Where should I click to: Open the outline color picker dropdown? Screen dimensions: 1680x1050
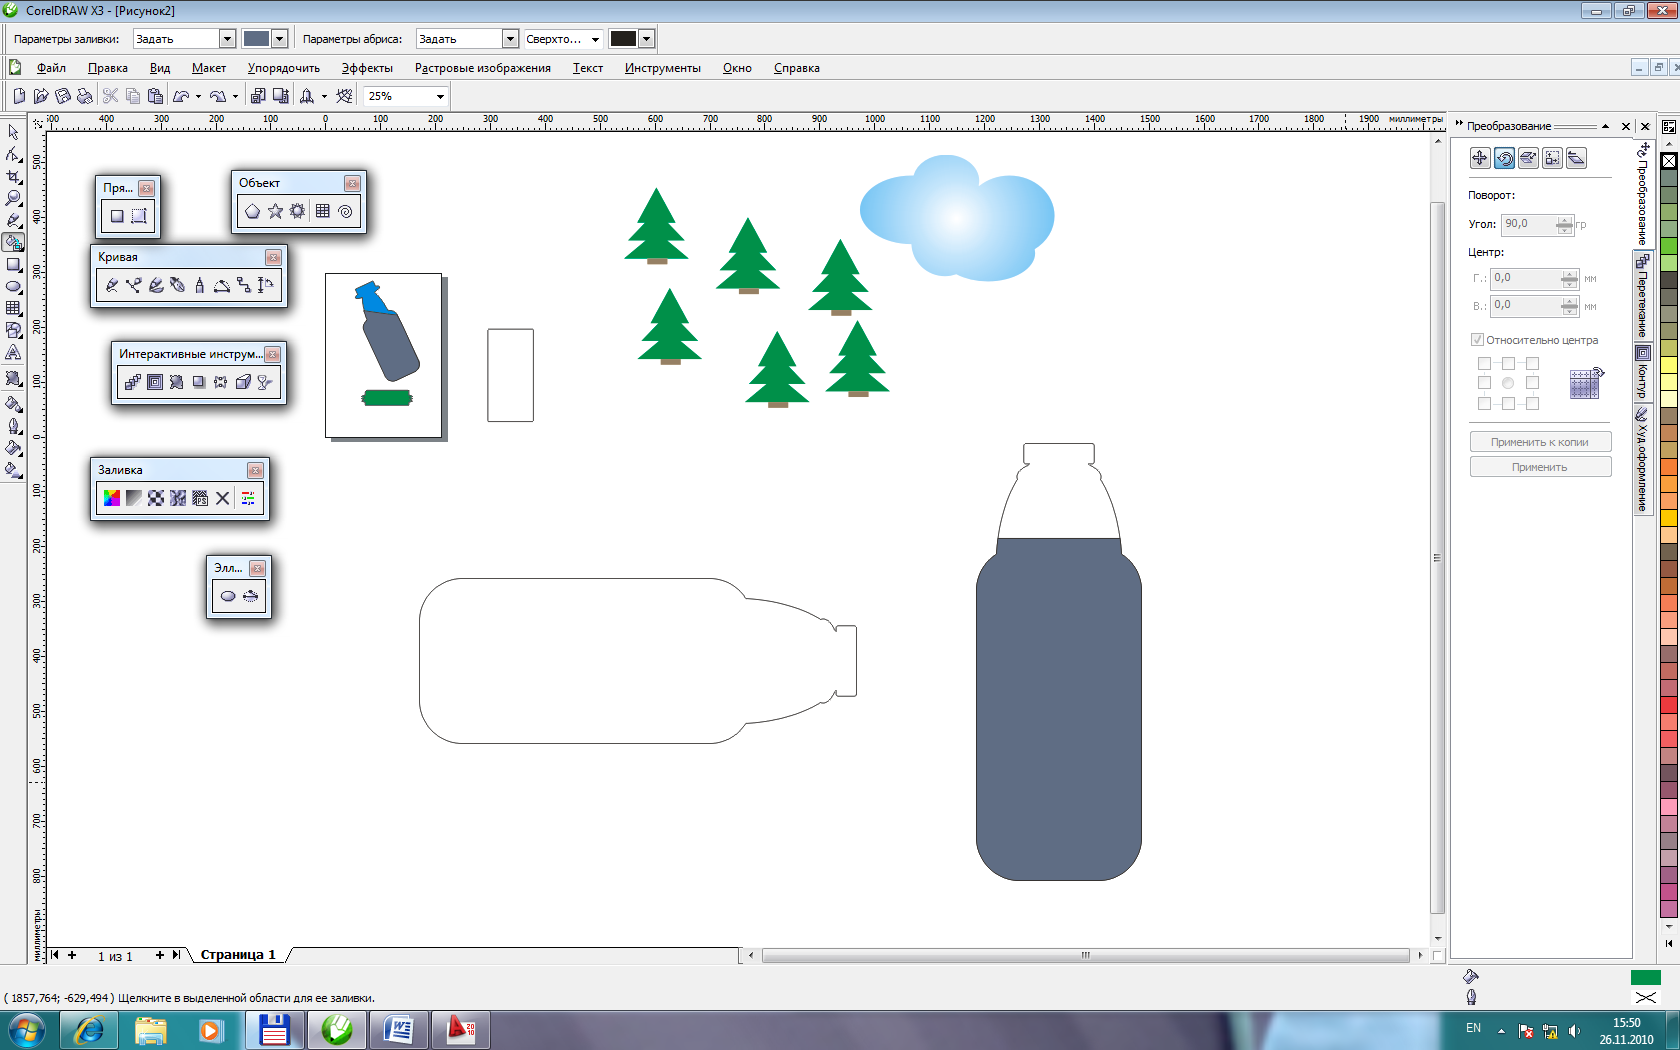click(647, 39)
